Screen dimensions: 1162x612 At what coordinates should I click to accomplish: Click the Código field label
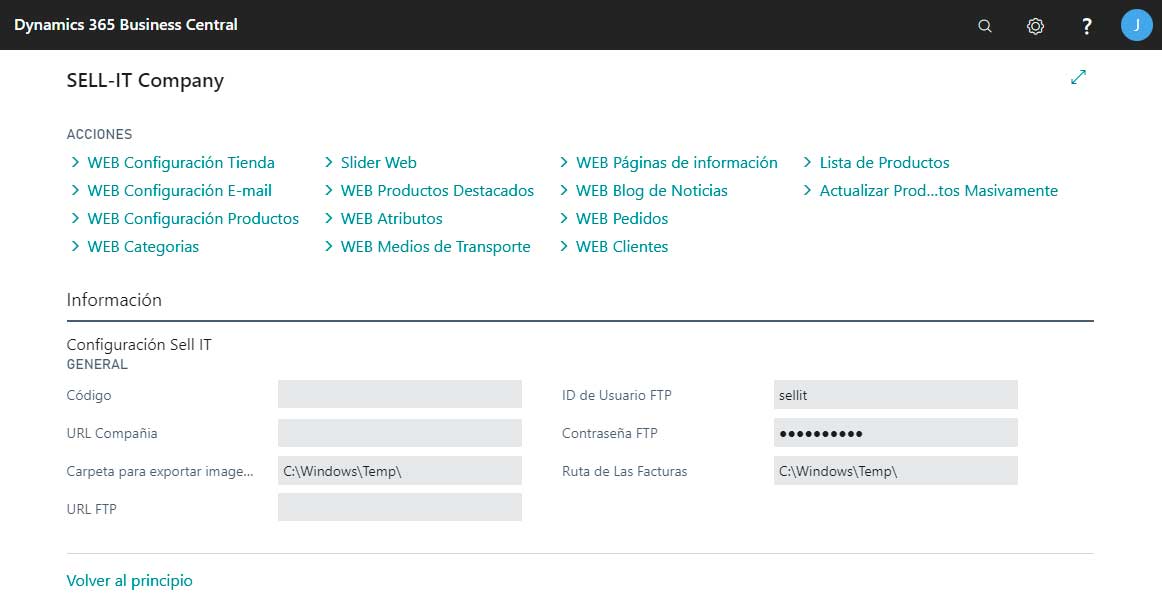point(89,396)
